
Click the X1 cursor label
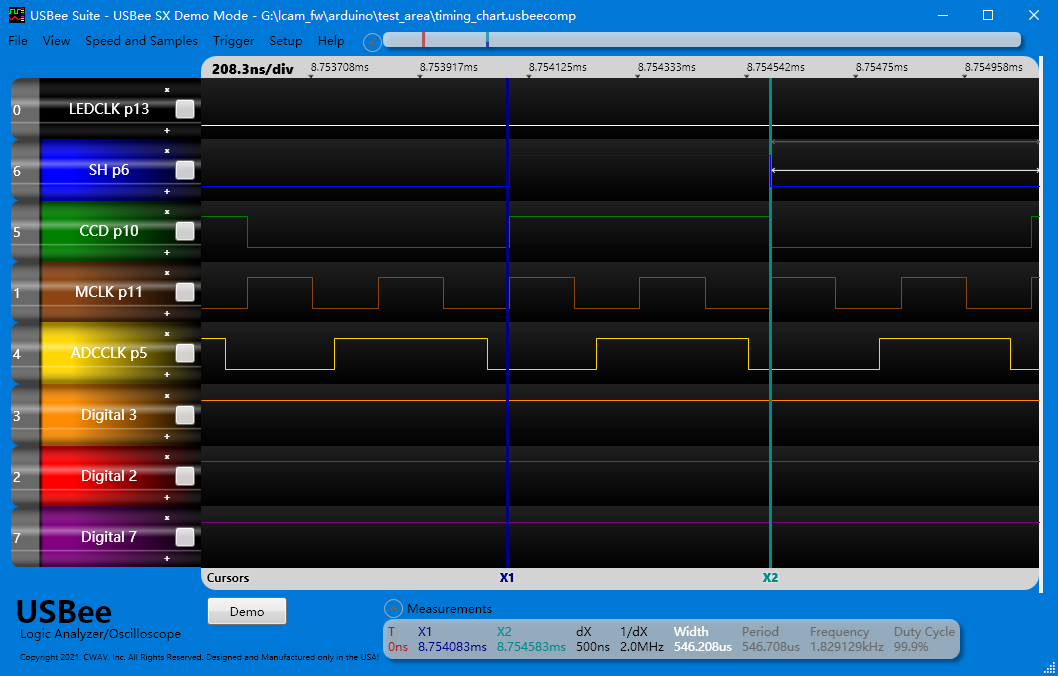coord(507,578)
